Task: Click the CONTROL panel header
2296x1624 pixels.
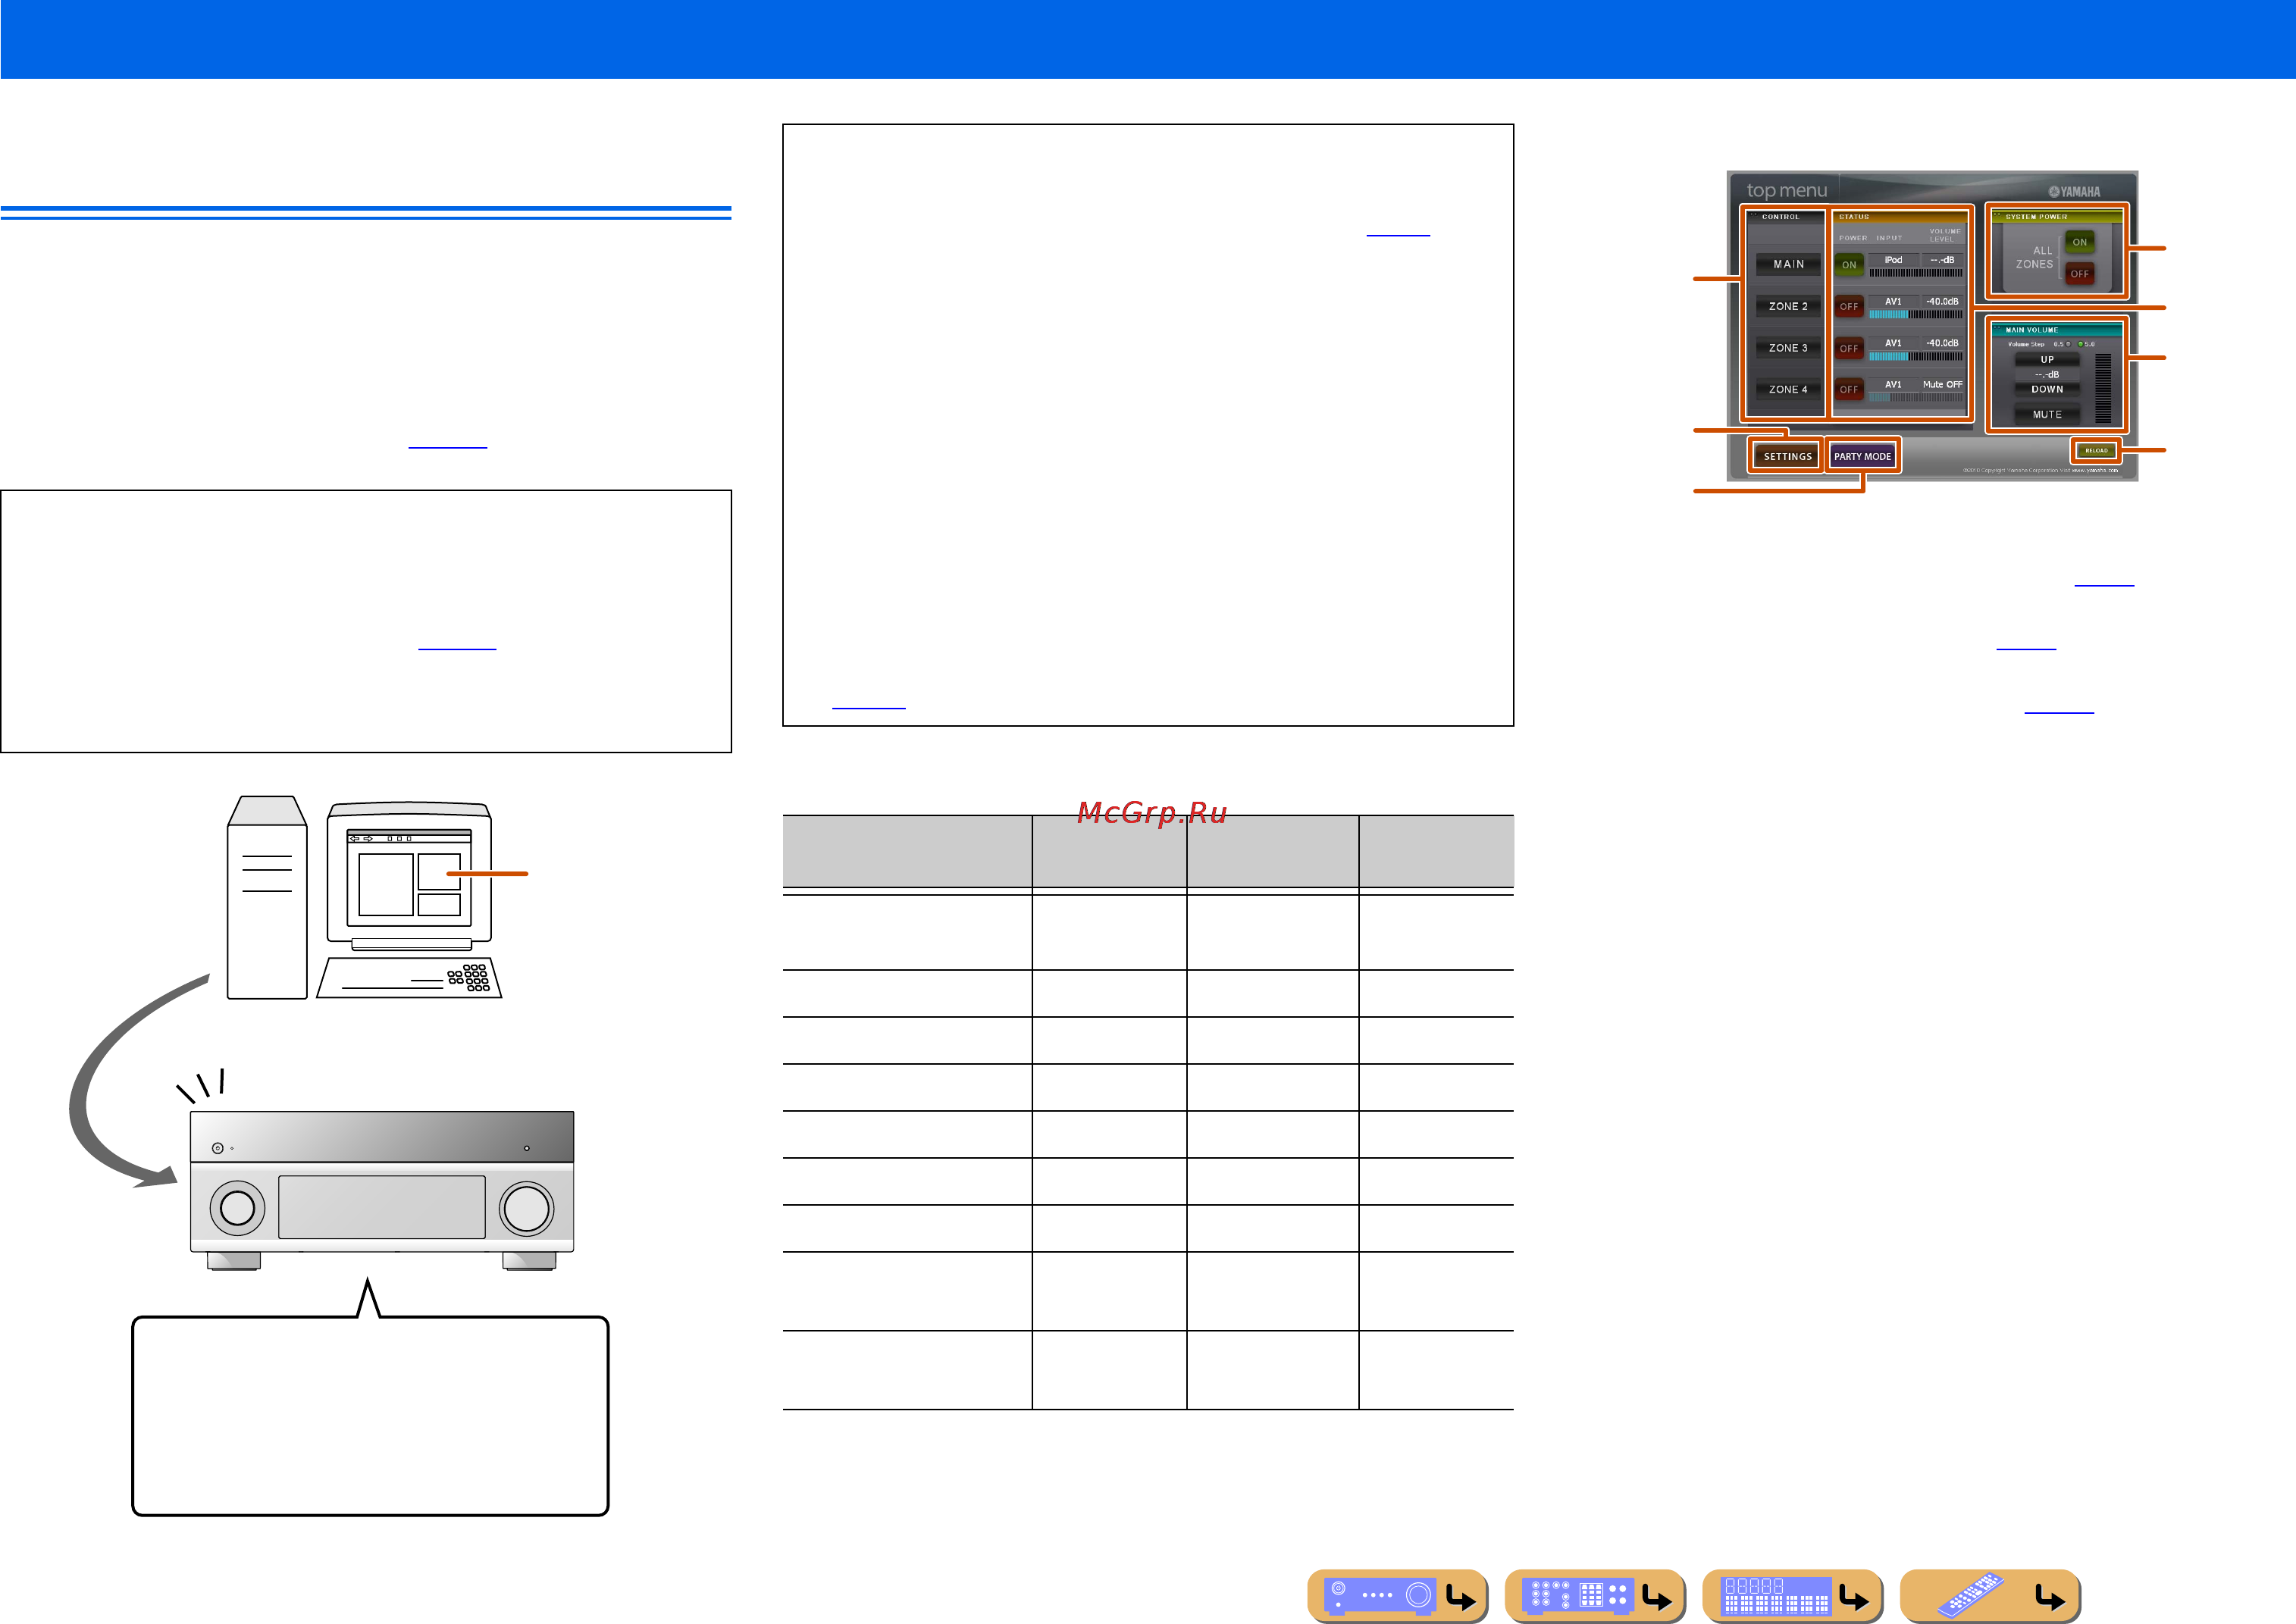Action: [x=1786, y=217]
